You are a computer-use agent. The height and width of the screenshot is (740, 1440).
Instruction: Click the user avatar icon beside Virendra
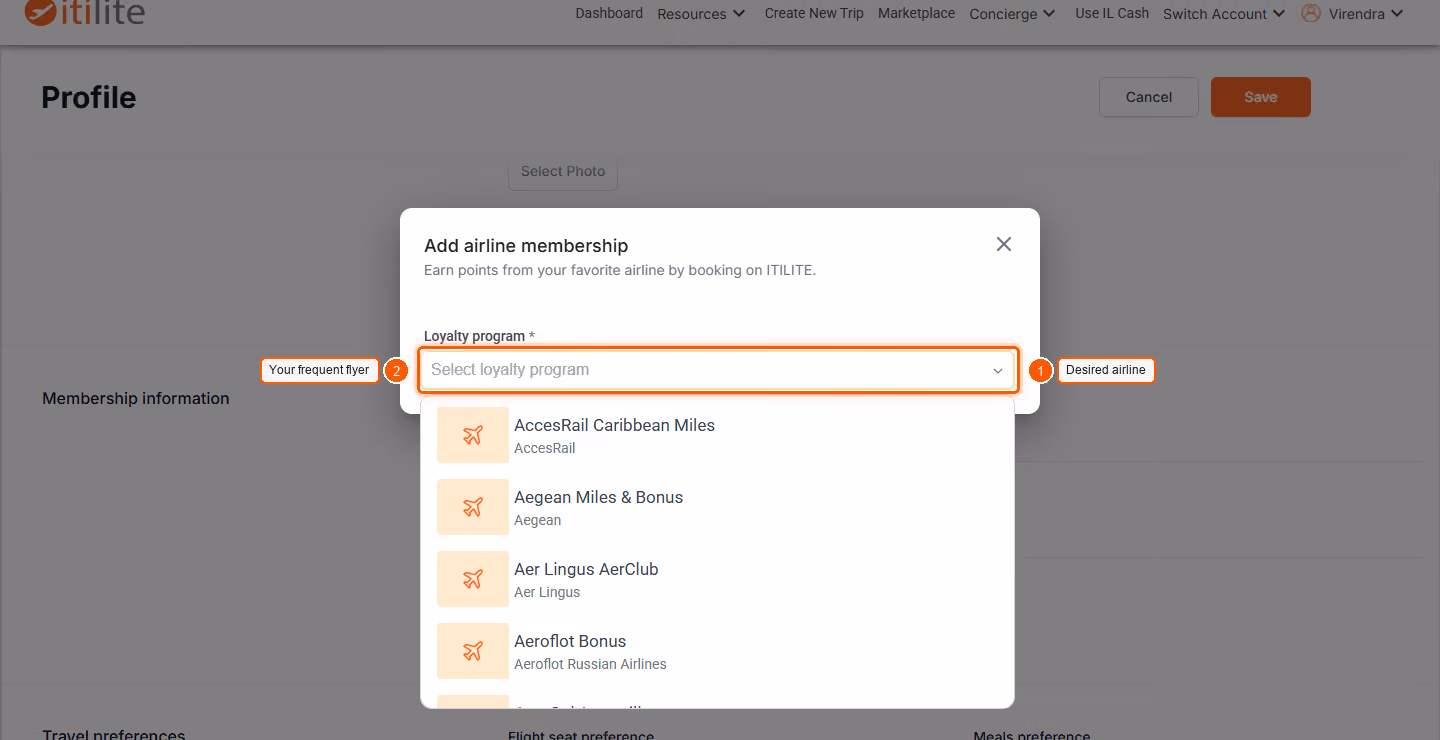[1311, 13]
